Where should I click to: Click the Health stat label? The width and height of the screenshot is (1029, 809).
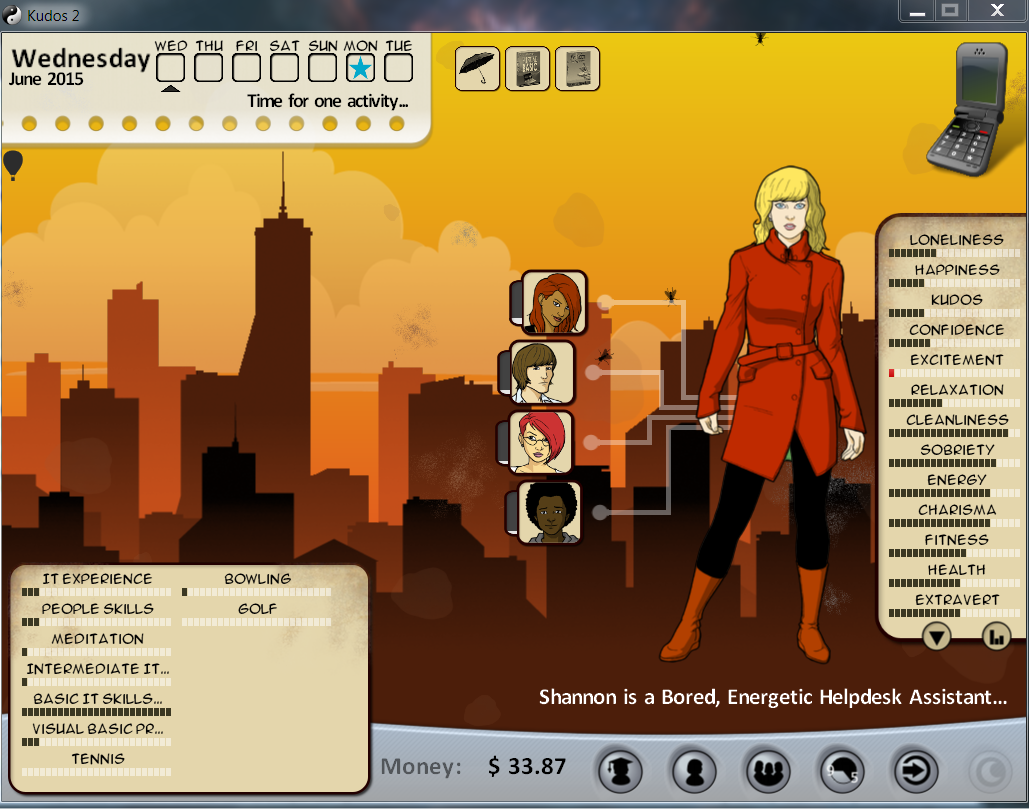(x=956, y=570)
